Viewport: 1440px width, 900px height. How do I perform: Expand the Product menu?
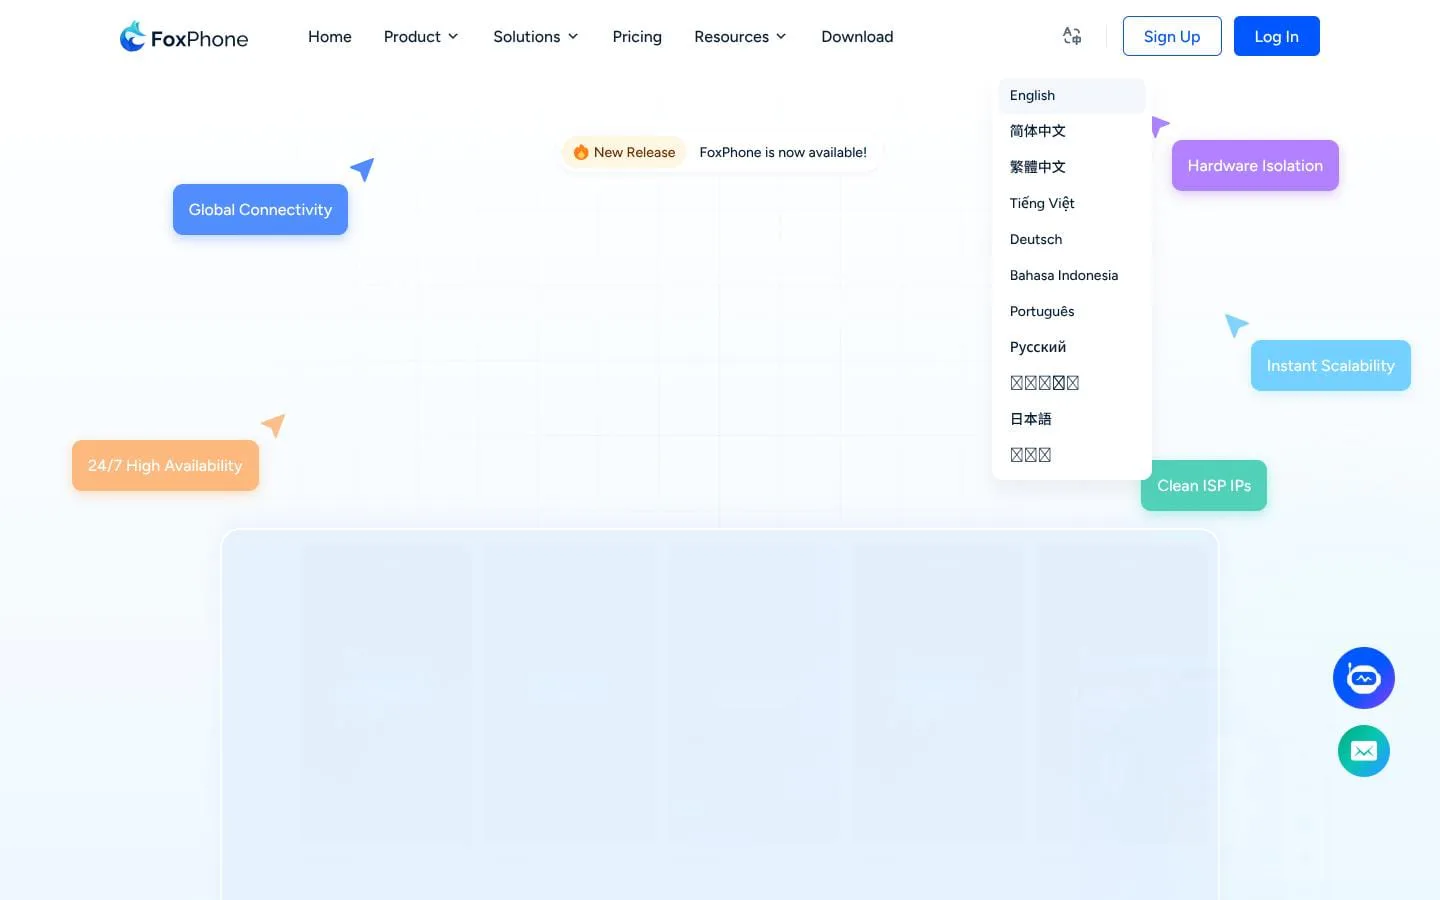click(x=421, y=37)
